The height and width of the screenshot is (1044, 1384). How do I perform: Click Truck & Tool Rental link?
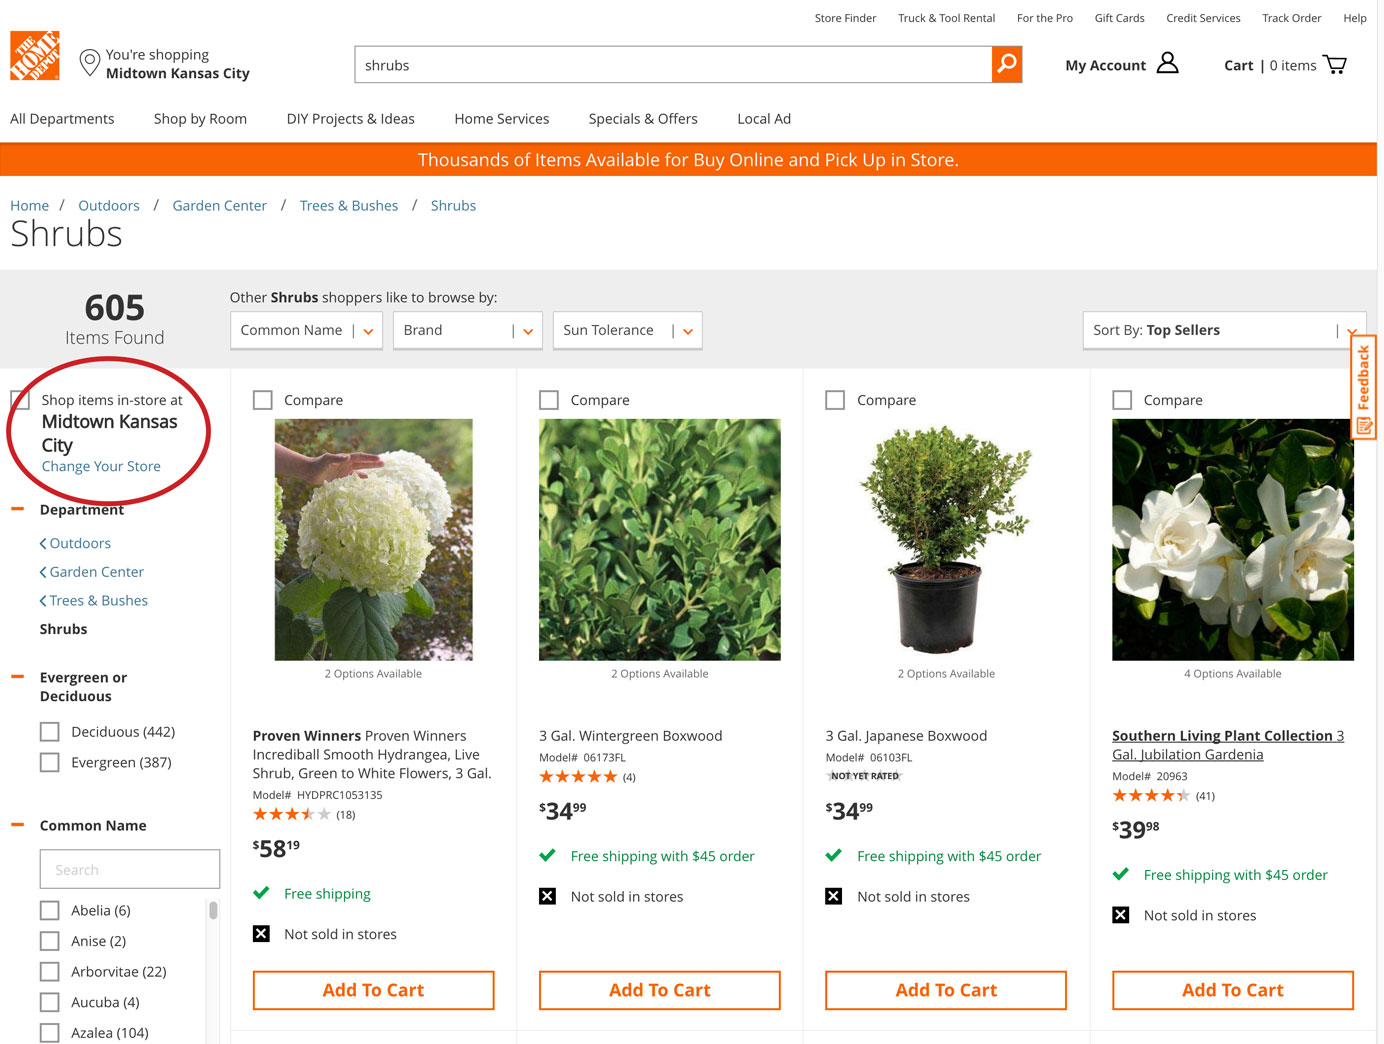tap(946, 18)
